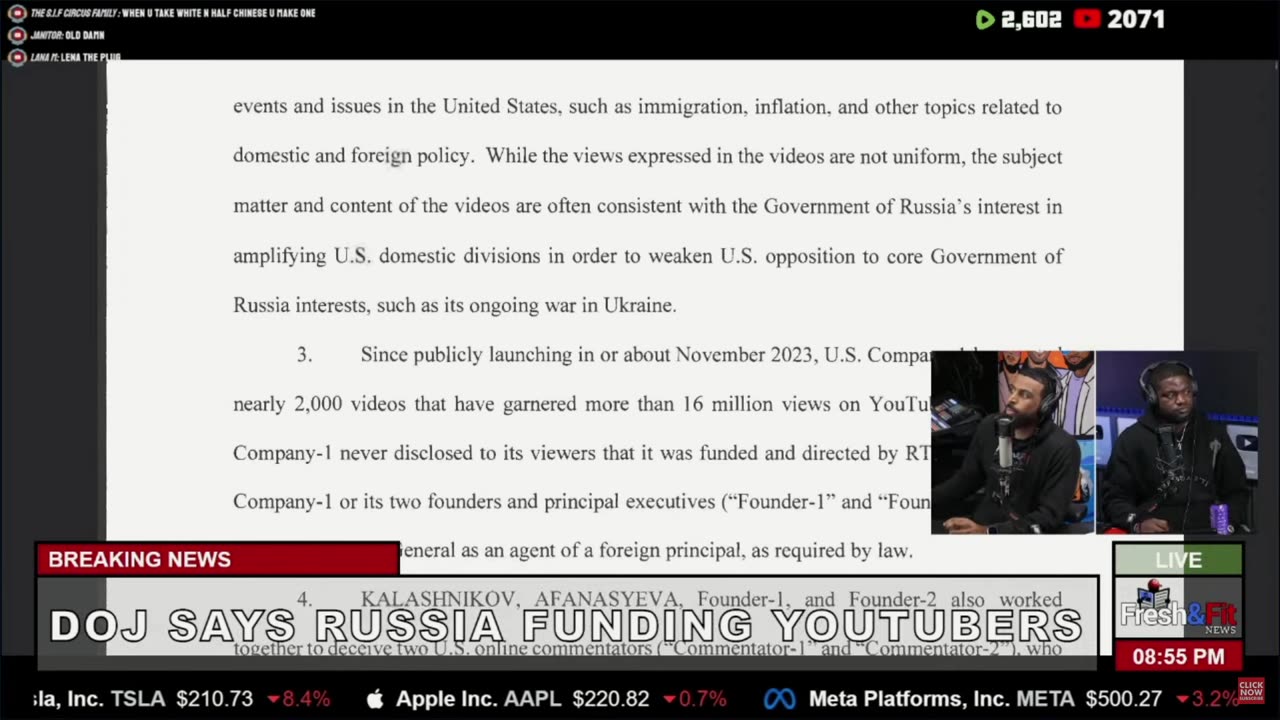Click the line 'Company-1 or its two founders and principal executives'
Viewport: 1280px width, 720px height.
(582, 502)
